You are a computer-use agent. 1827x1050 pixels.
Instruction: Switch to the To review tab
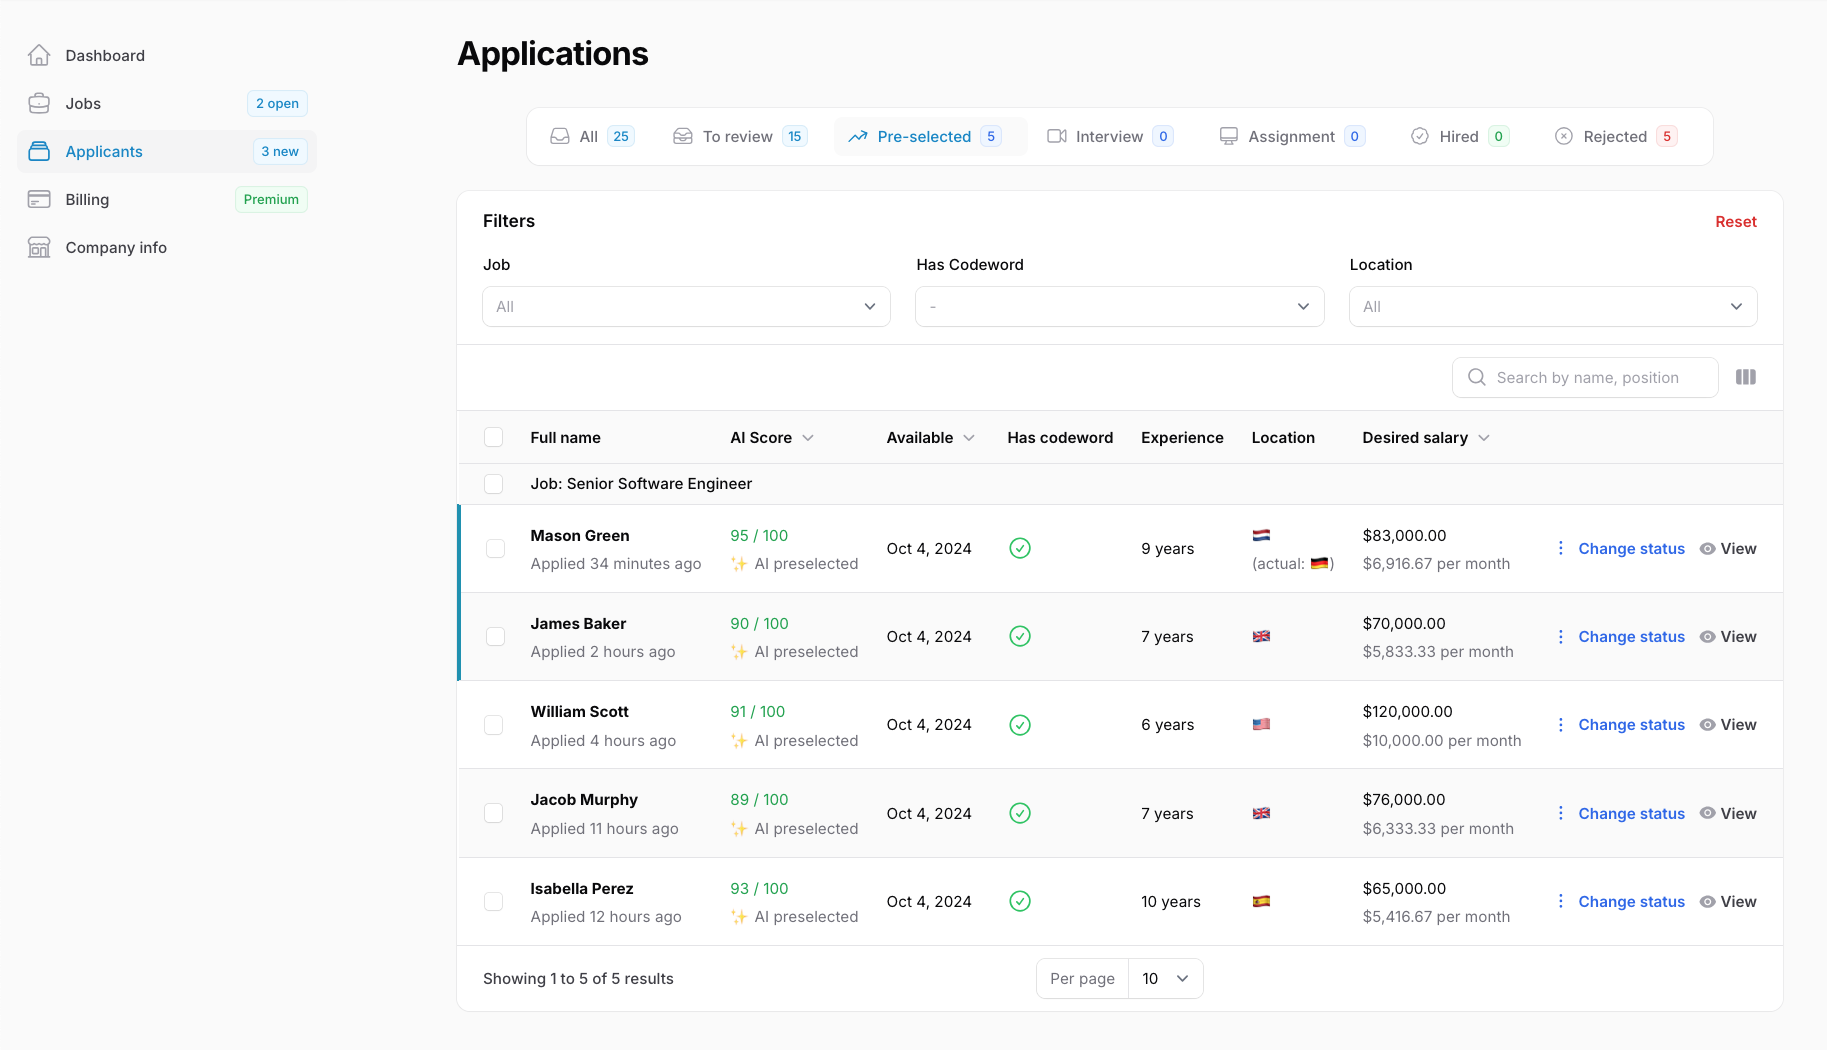[x=740, y=136]
